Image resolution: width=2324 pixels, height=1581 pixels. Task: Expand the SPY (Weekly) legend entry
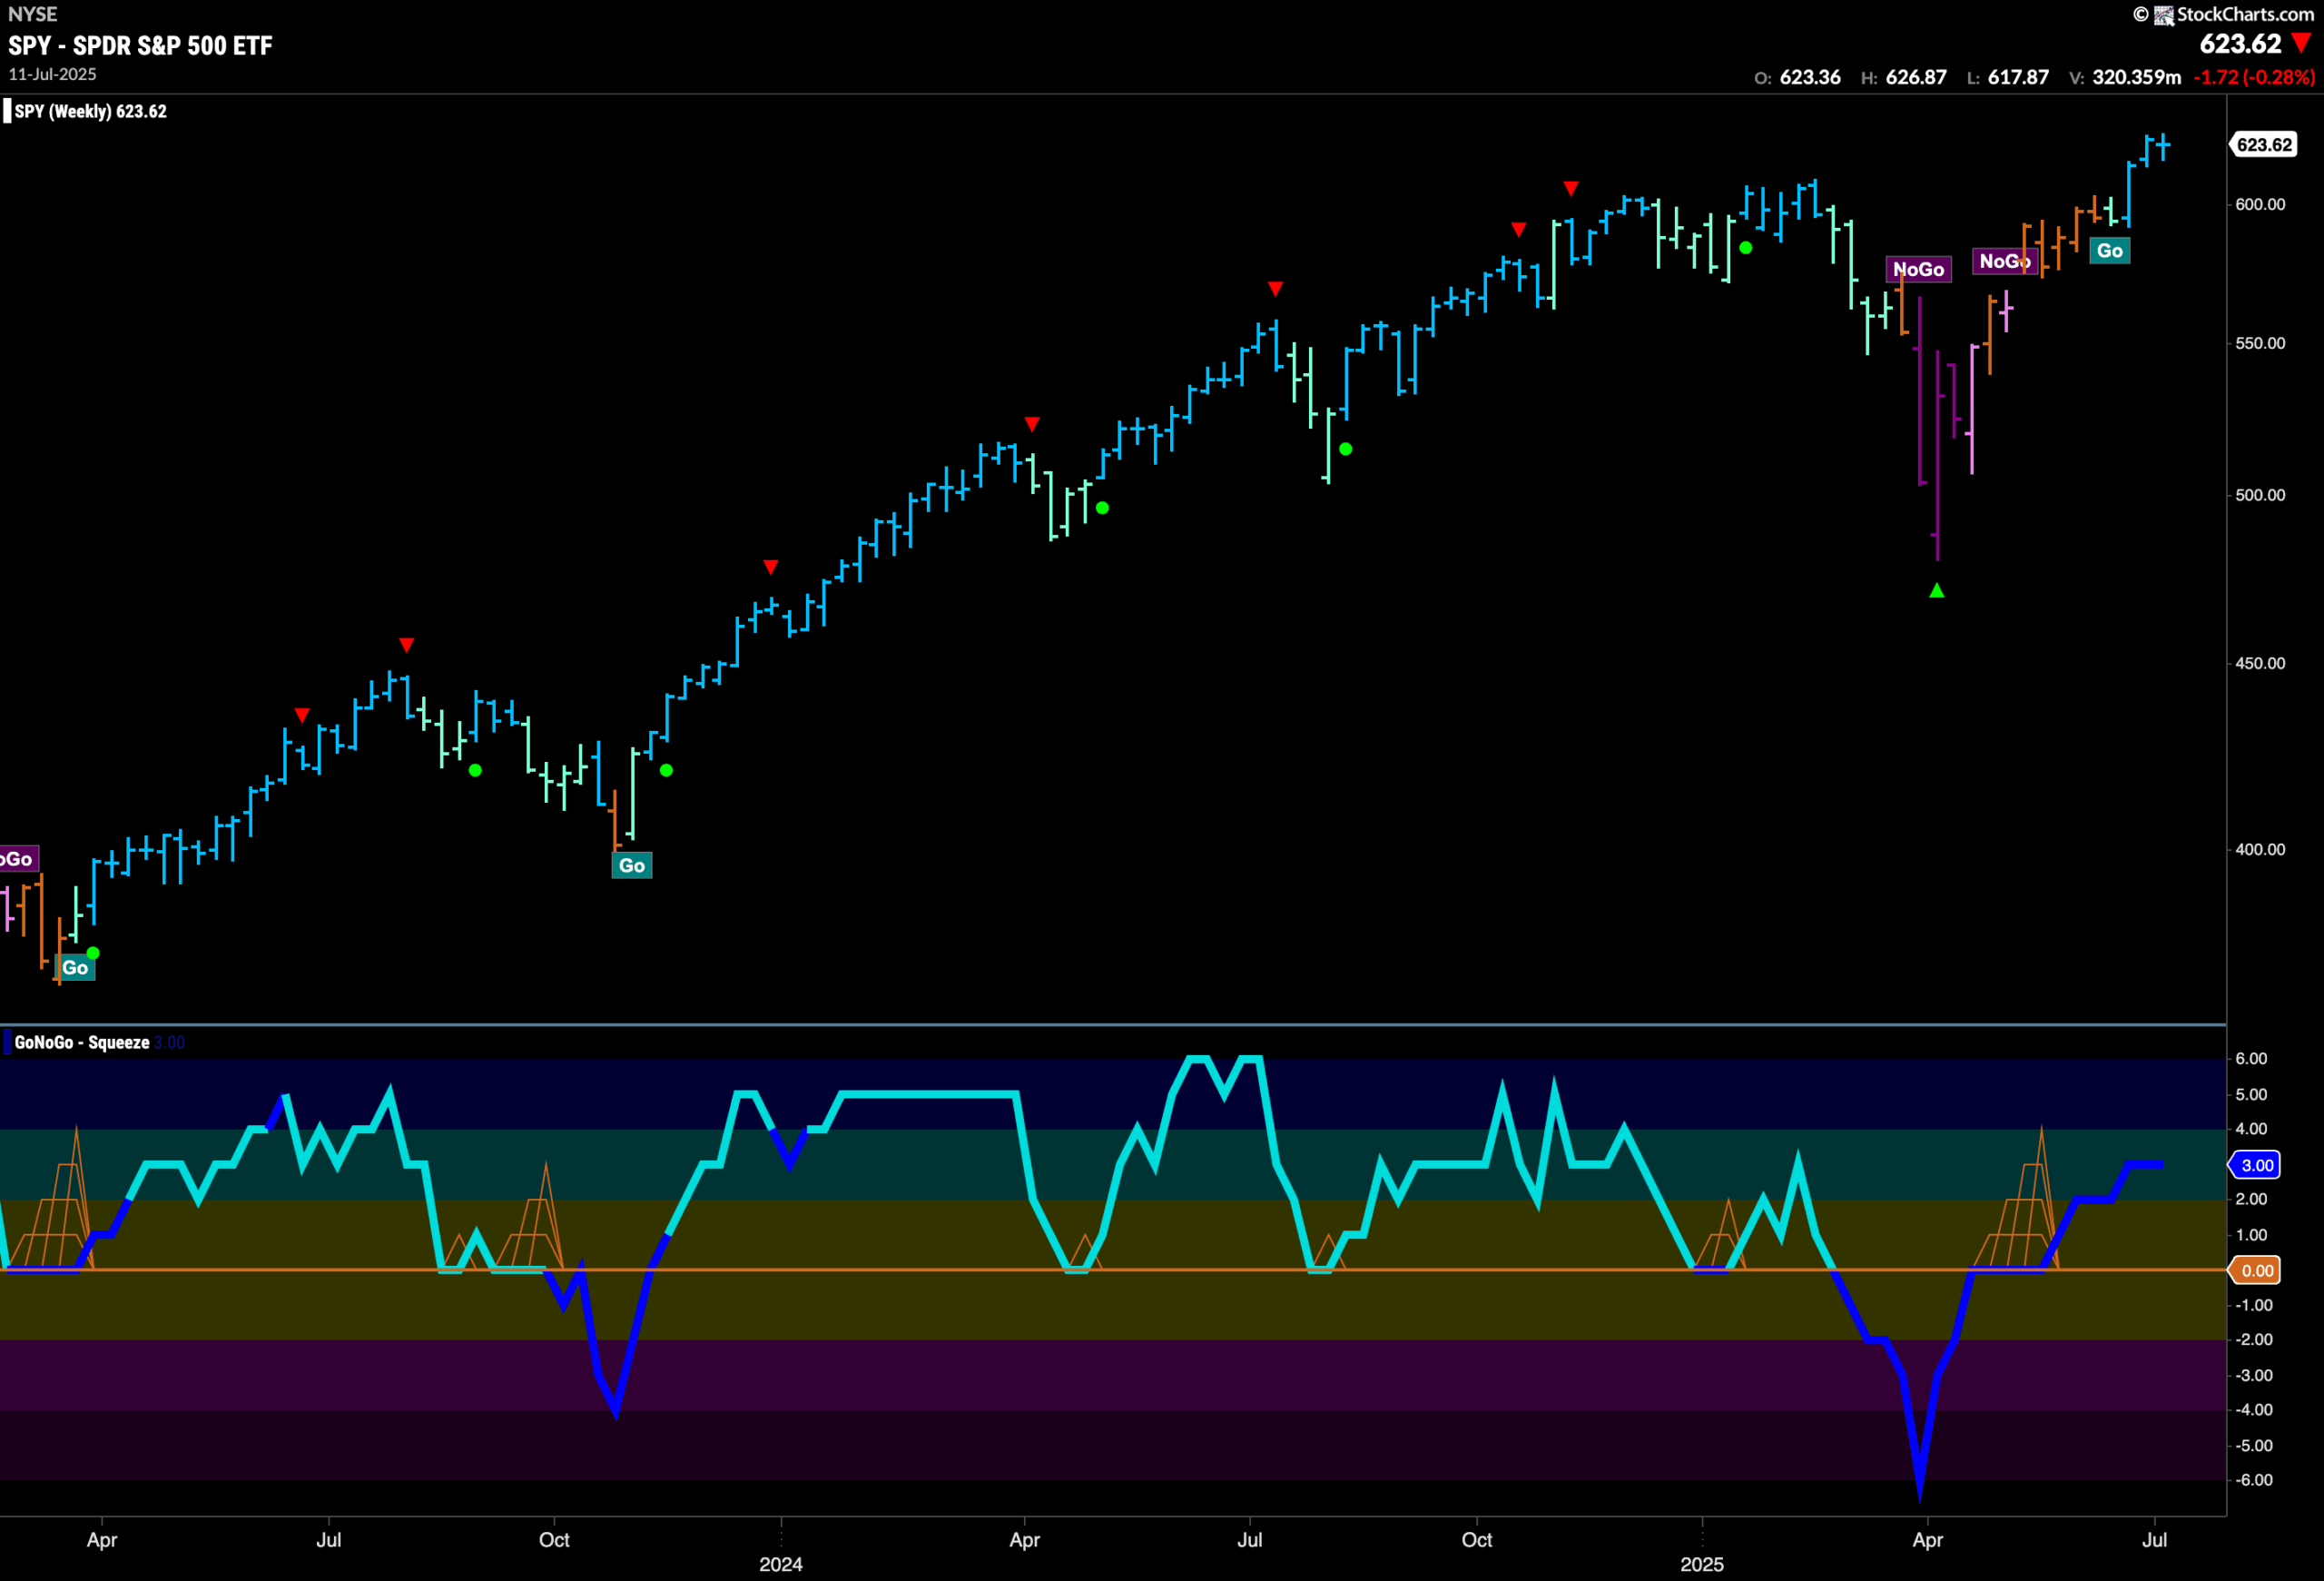pyautogui.click(x=84, y=111)
